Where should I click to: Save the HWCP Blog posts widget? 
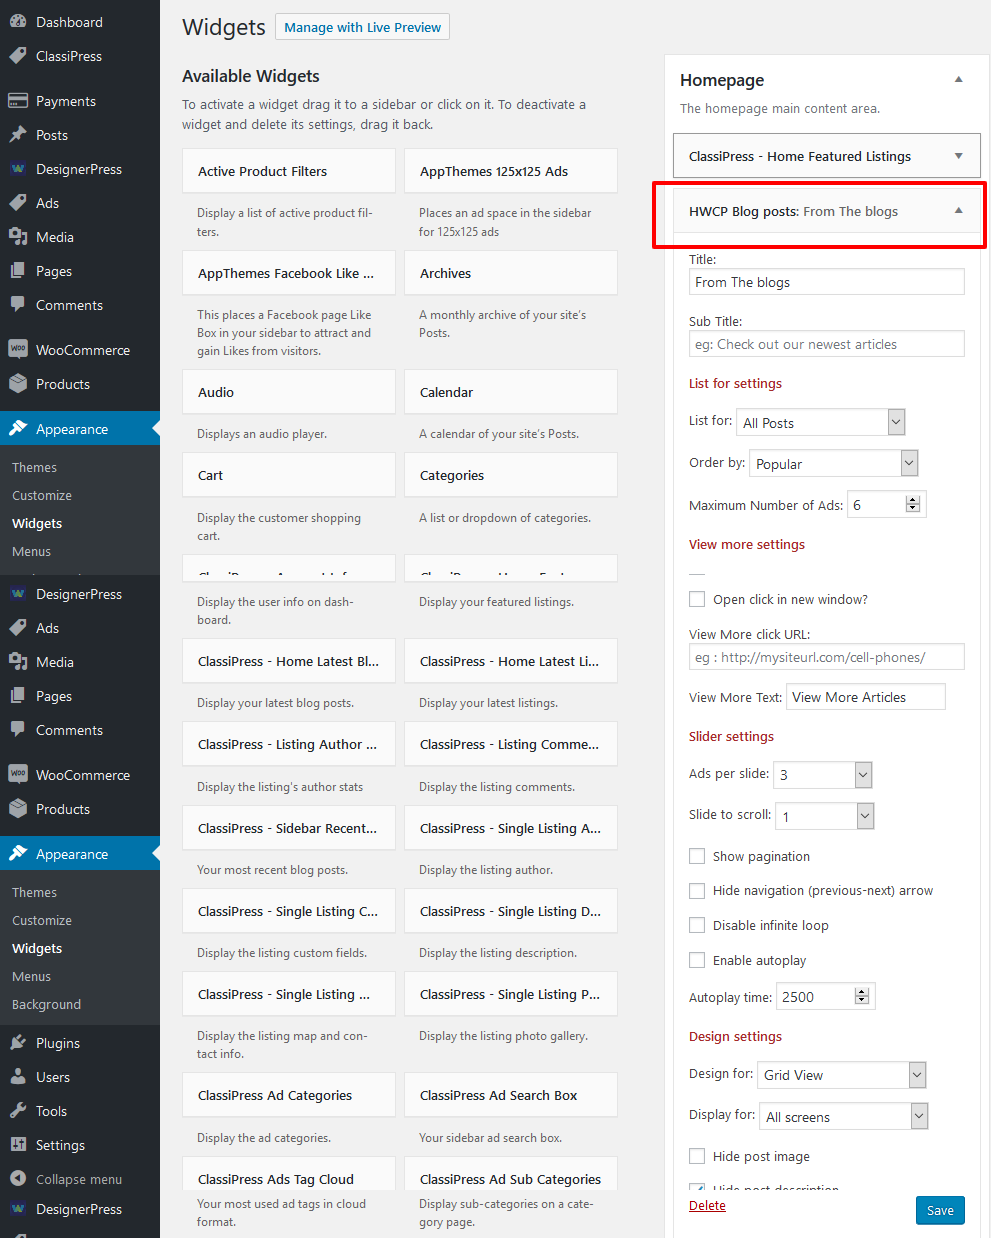tap(940, 1210)
